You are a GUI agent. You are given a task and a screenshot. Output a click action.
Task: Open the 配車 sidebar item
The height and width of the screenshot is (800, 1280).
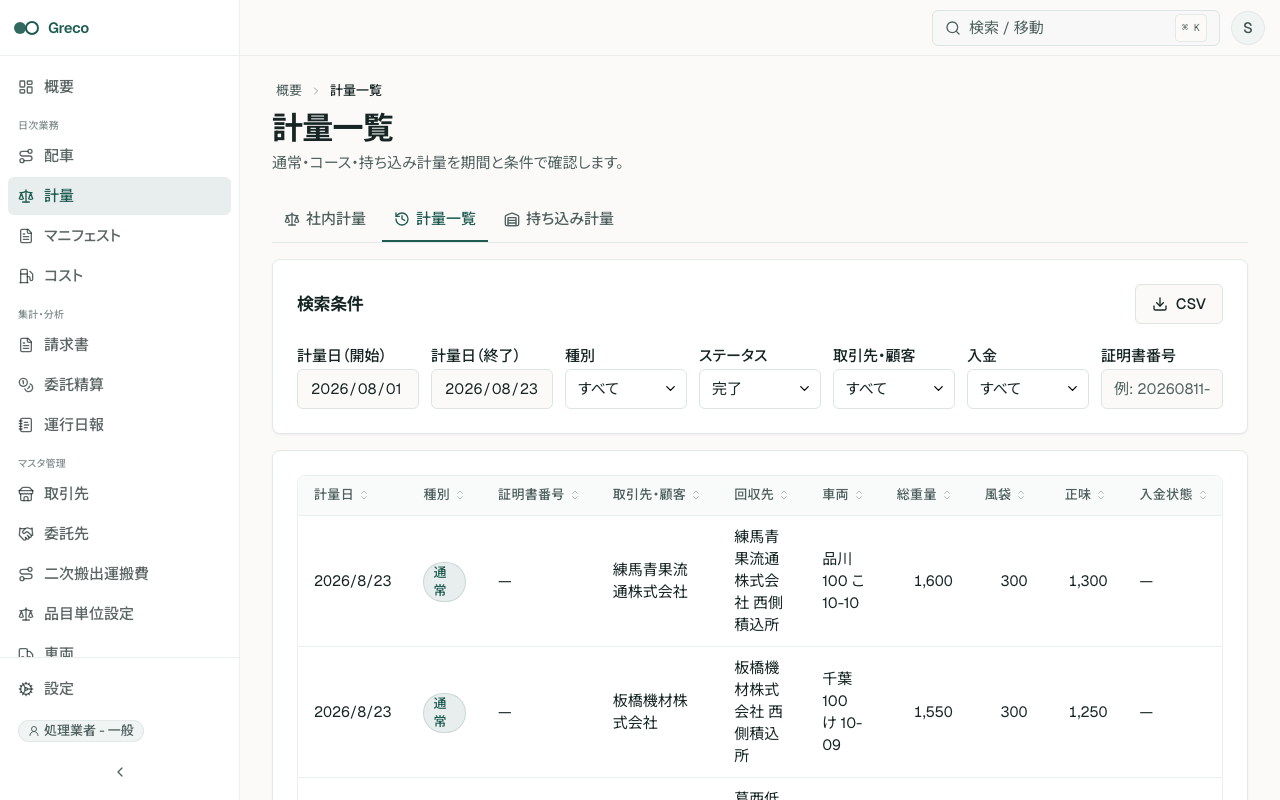click(x=119, y=156)
